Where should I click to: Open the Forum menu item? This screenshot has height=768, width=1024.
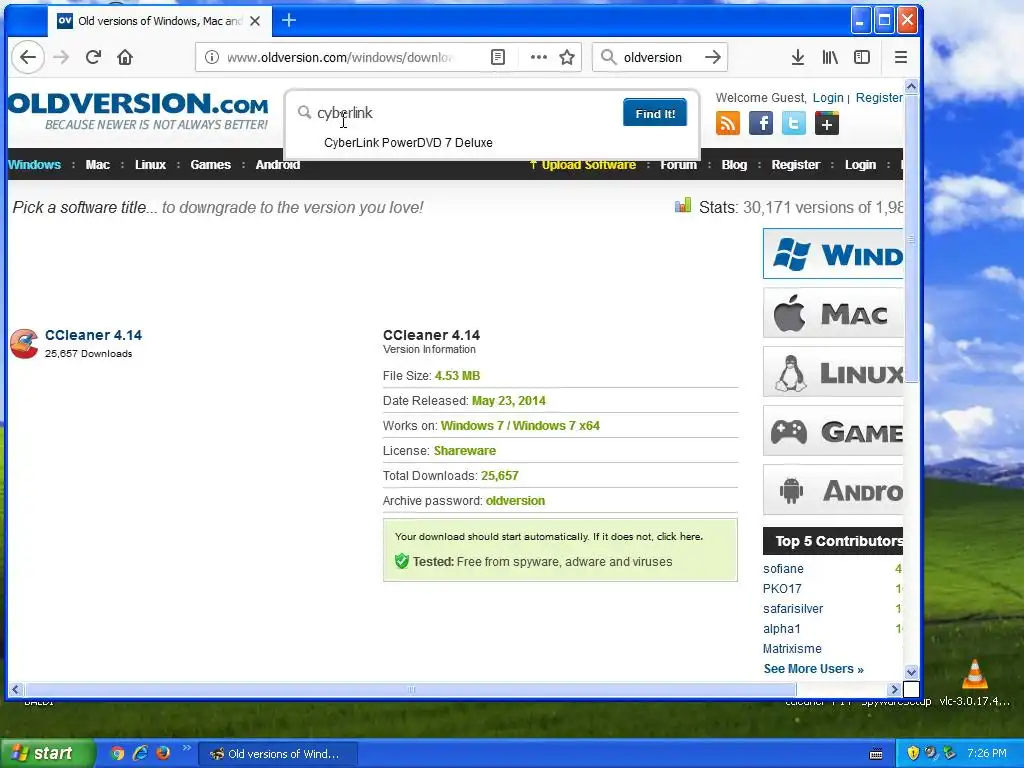(x=679, y=165)
